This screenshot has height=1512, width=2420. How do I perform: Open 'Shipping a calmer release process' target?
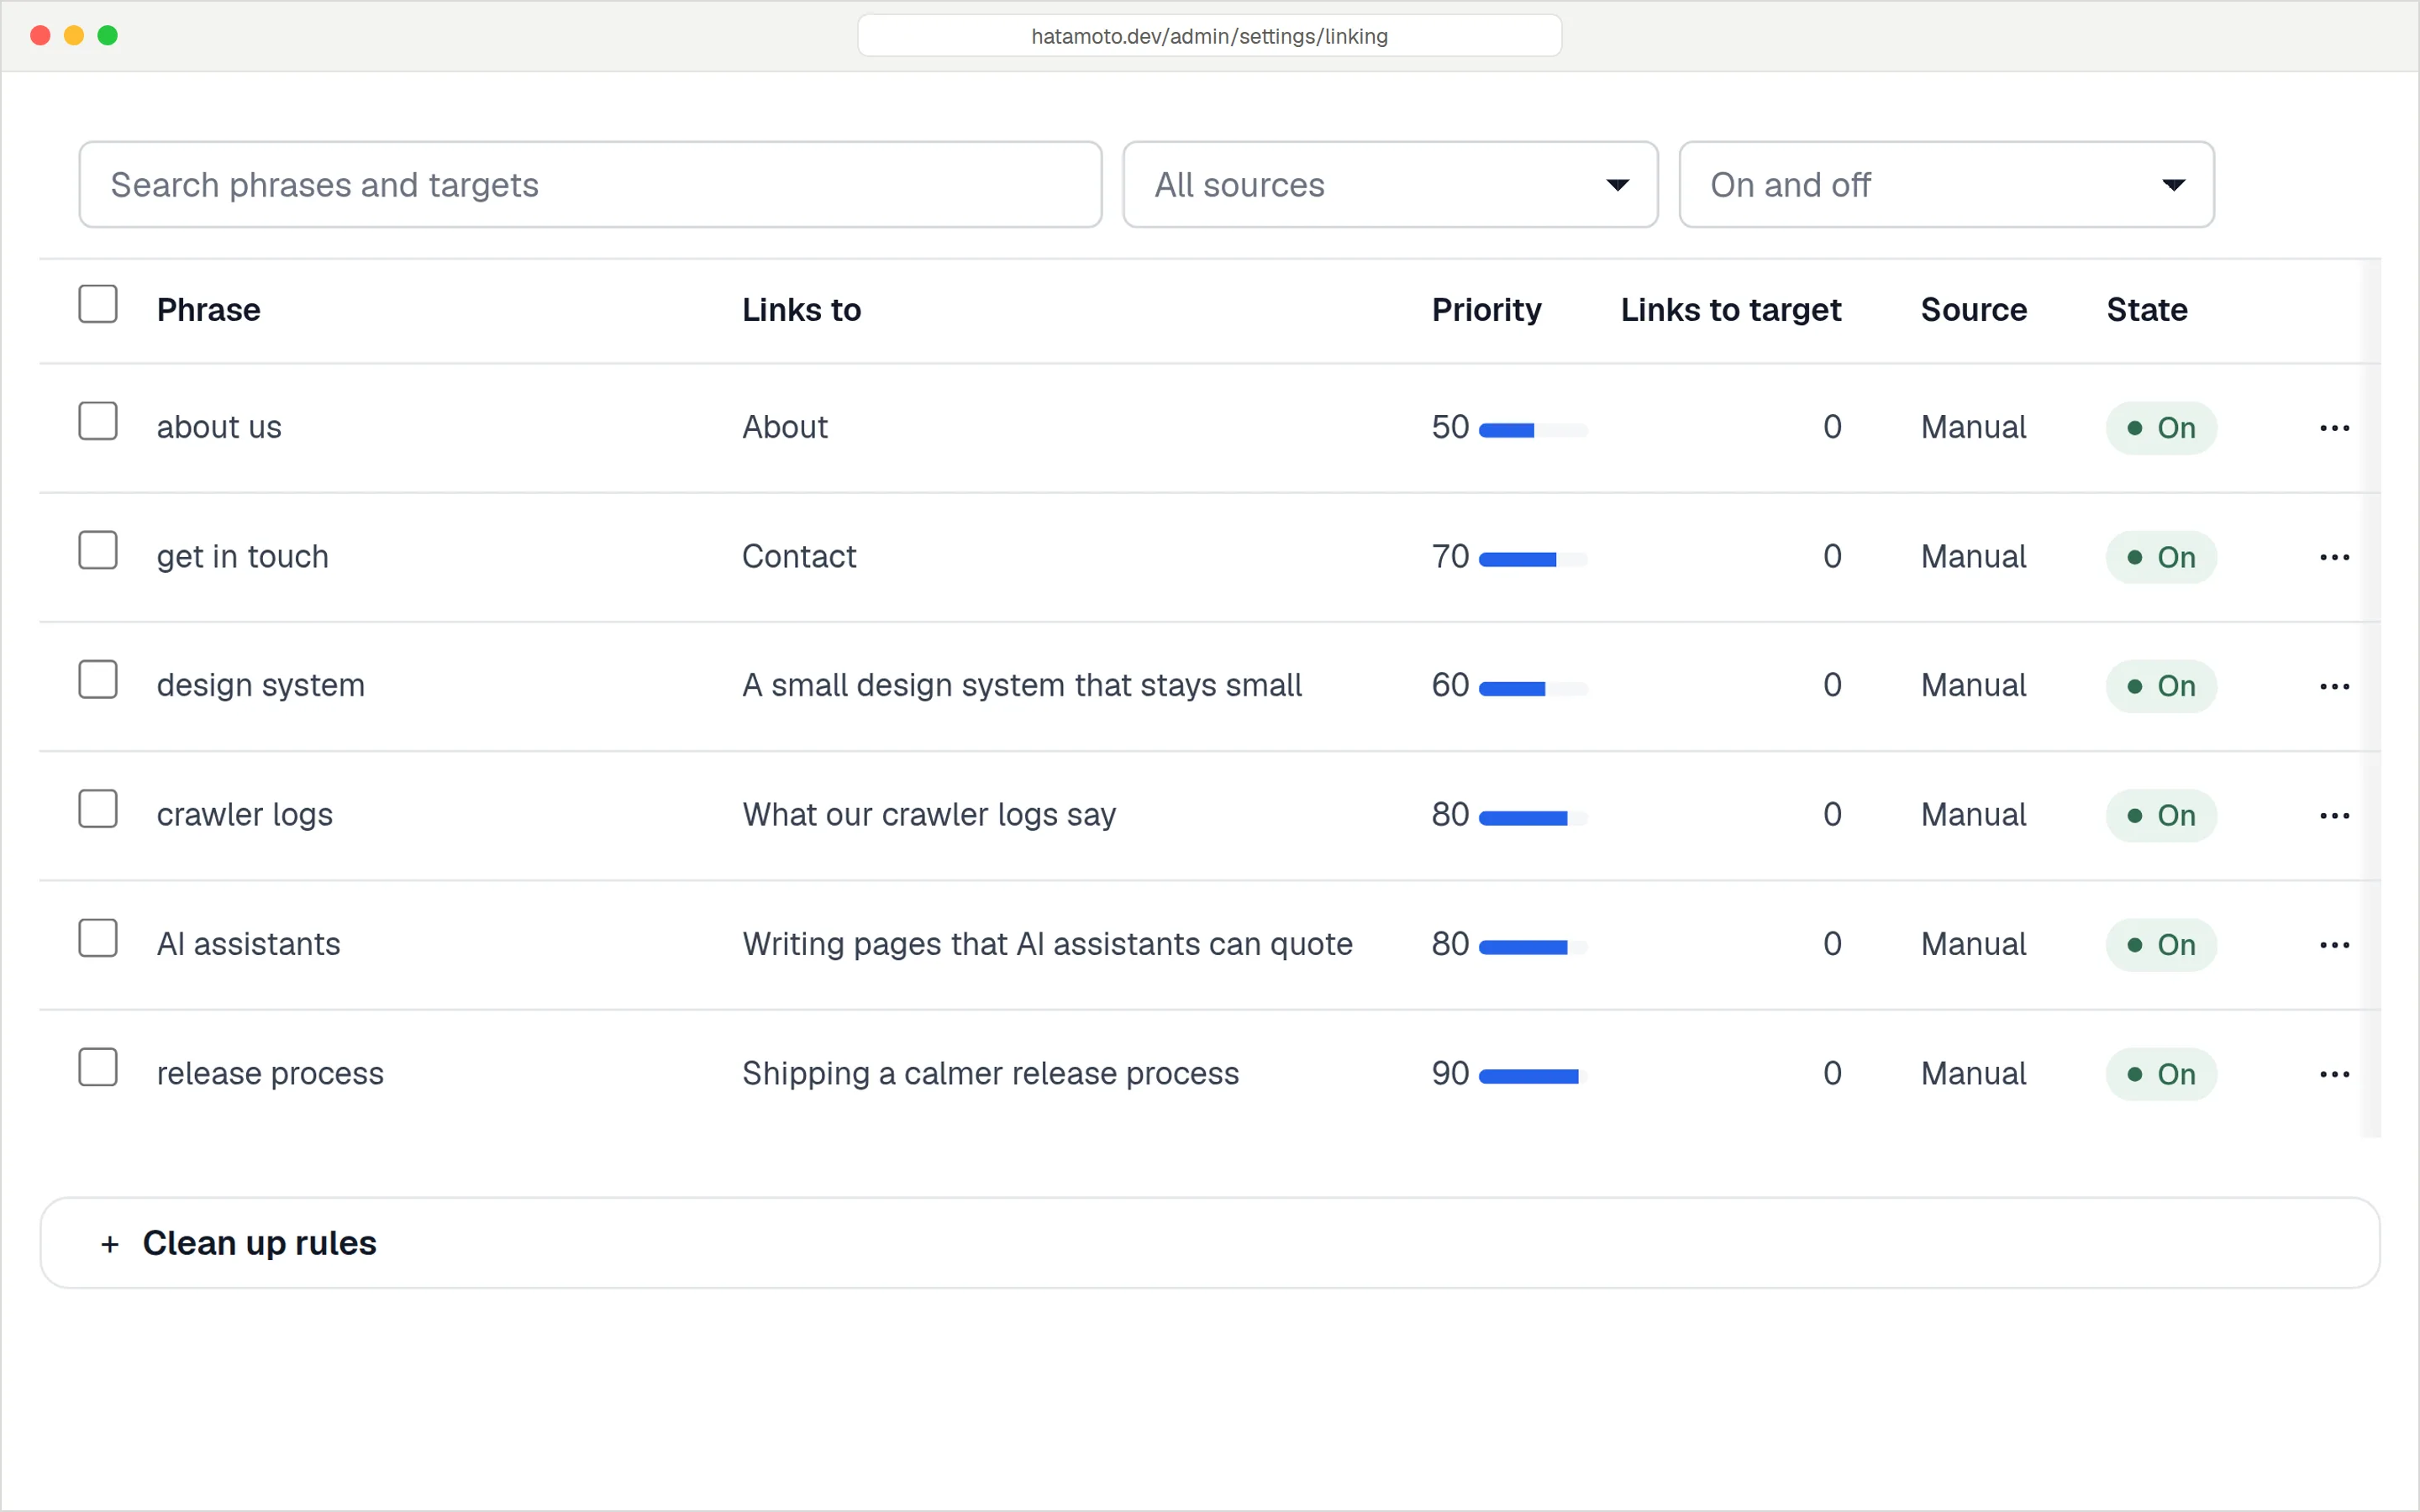[990, 1074]
